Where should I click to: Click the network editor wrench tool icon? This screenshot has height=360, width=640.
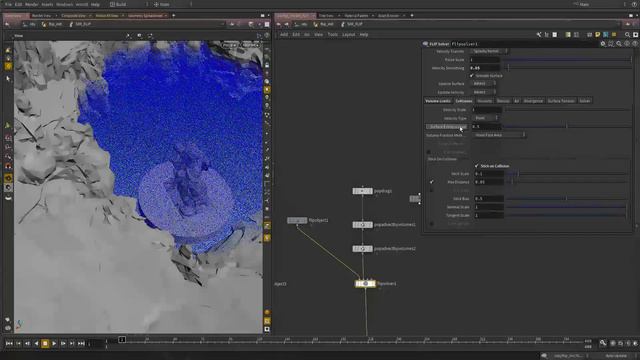point(539,35)
